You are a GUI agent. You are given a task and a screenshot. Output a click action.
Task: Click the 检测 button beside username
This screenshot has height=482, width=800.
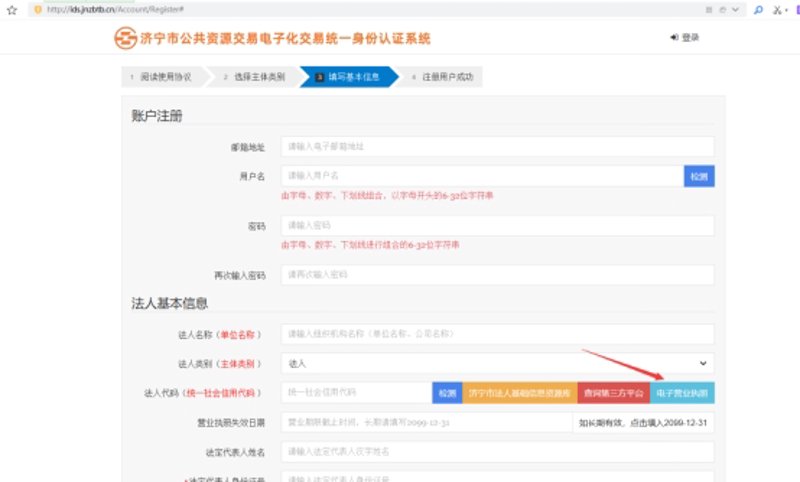[x=699, y=176]
